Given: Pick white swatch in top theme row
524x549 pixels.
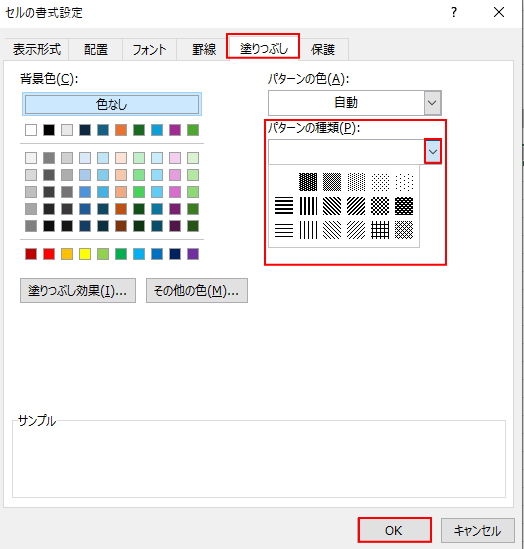Looking at the screenshot, I should tap(31, 130).
